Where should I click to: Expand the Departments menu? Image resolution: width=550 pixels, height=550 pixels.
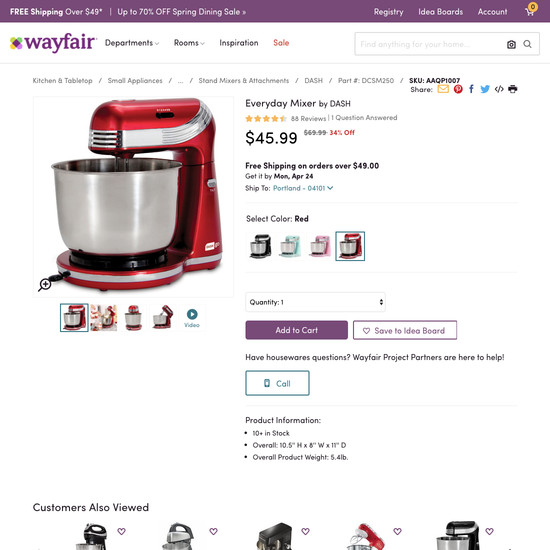[132, 43]
